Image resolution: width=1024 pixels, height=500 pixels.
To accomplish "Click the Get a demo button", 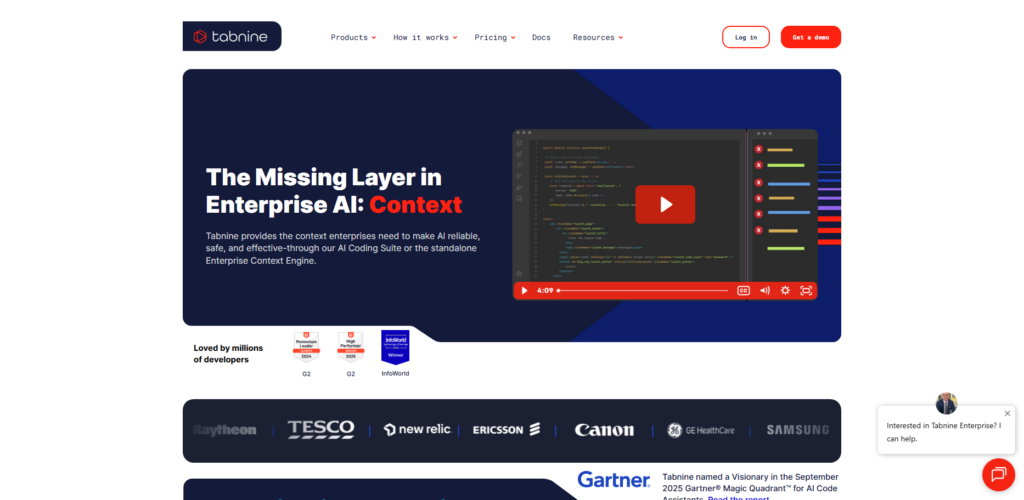I will [811, 37].
